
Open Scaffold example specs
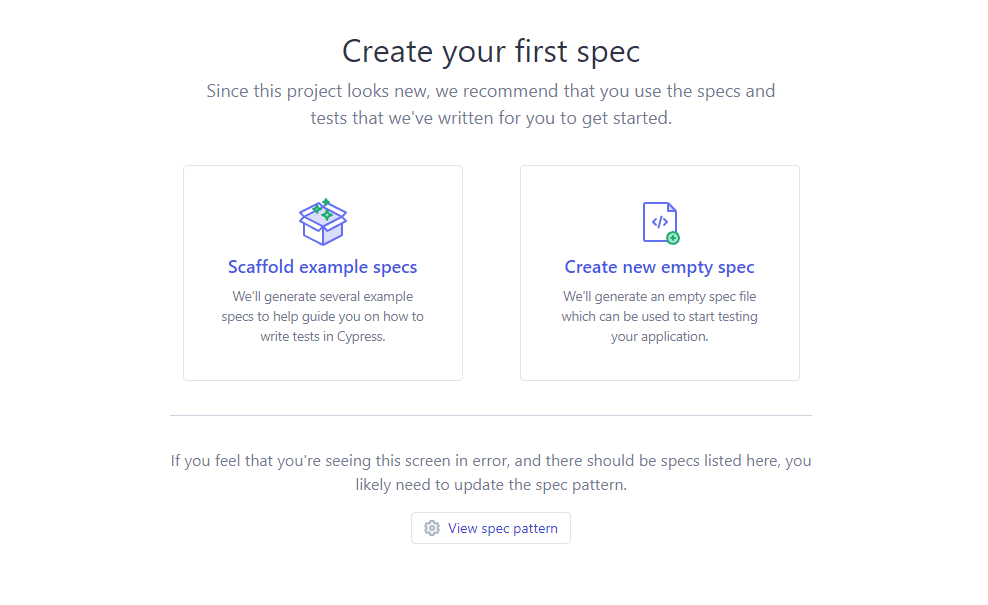[x=322, y=267]
